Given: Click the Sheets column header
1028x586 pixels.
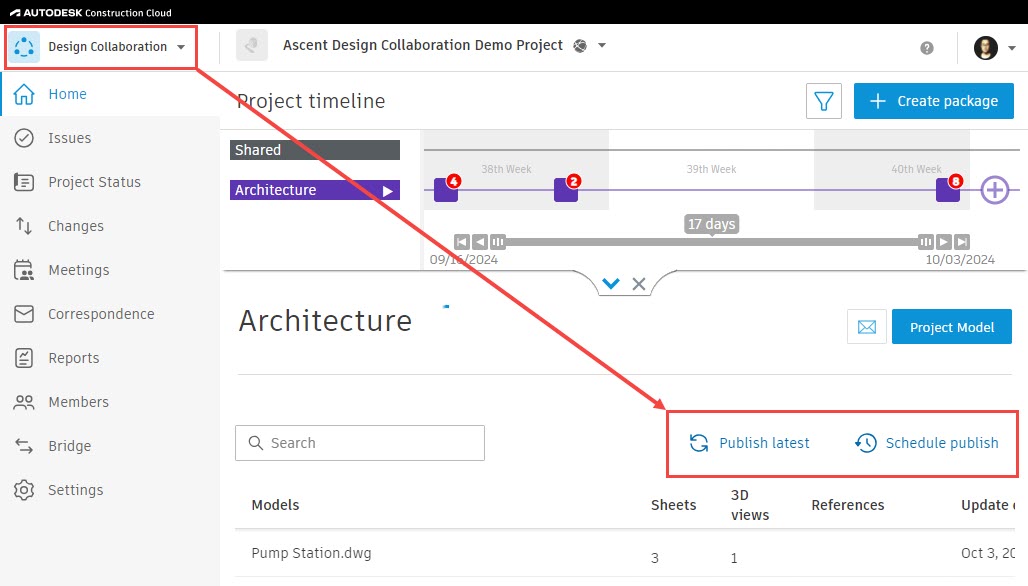Looking at the screenshot, I should (673, 505).
